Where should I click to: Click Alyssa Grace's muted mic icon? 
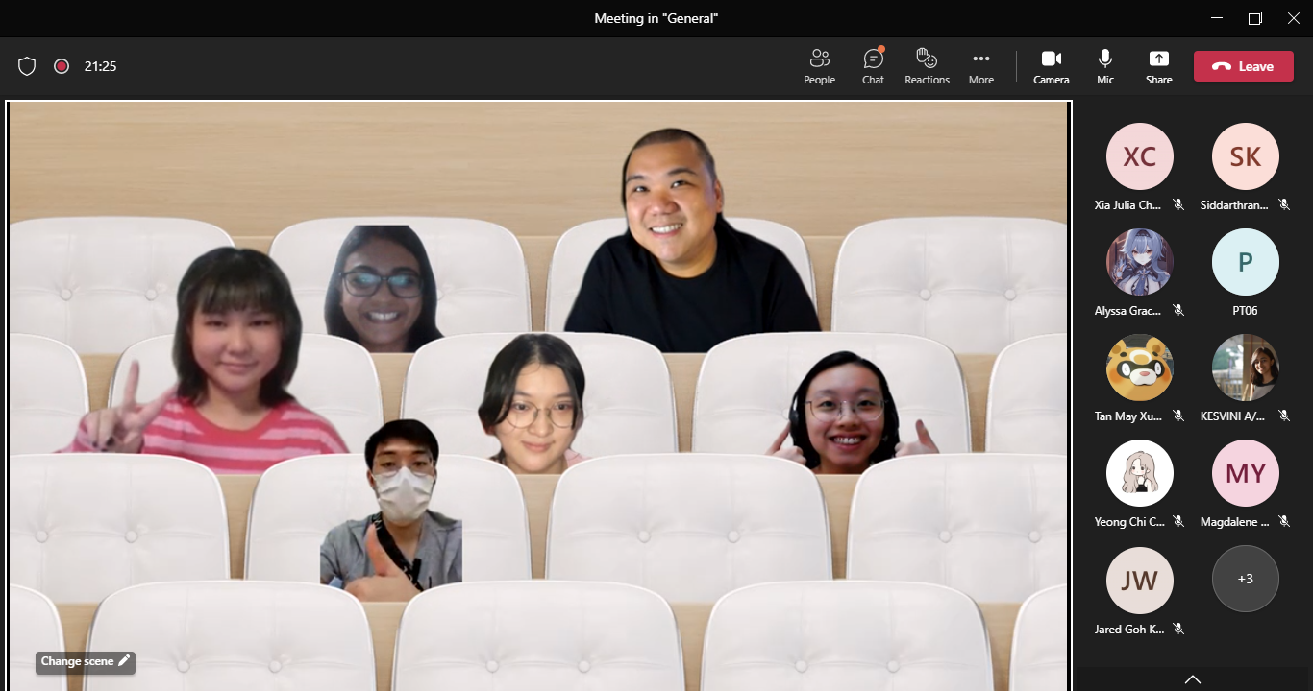click(x=1179, y=311)
